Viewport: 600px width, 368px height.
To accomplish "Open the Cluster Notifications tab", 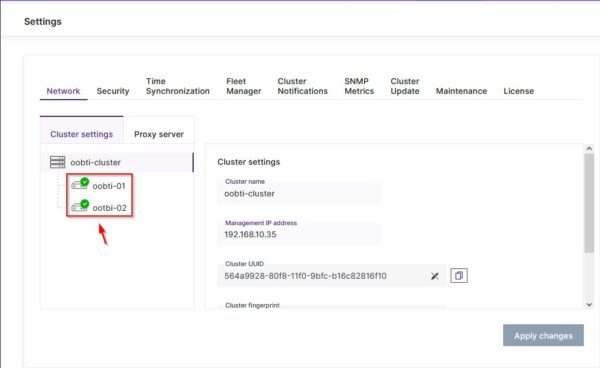I will coord(302,86).
